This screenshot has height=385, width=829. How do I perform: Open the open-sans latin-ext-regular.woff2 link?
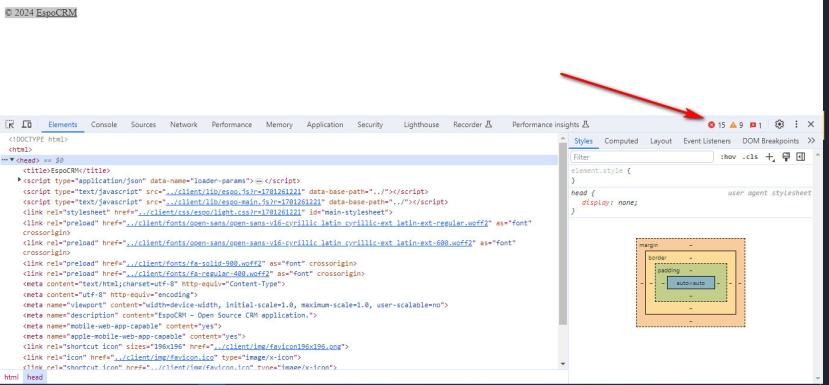pyautogui.click(x=307, y=223)
